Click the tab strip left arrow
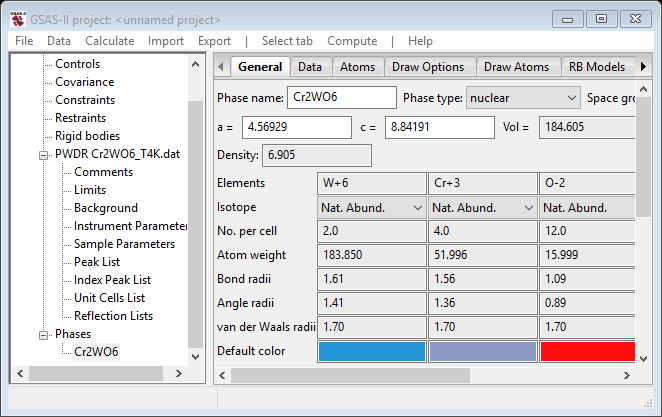The image size is (662, 417). click(x=221, y=67)
